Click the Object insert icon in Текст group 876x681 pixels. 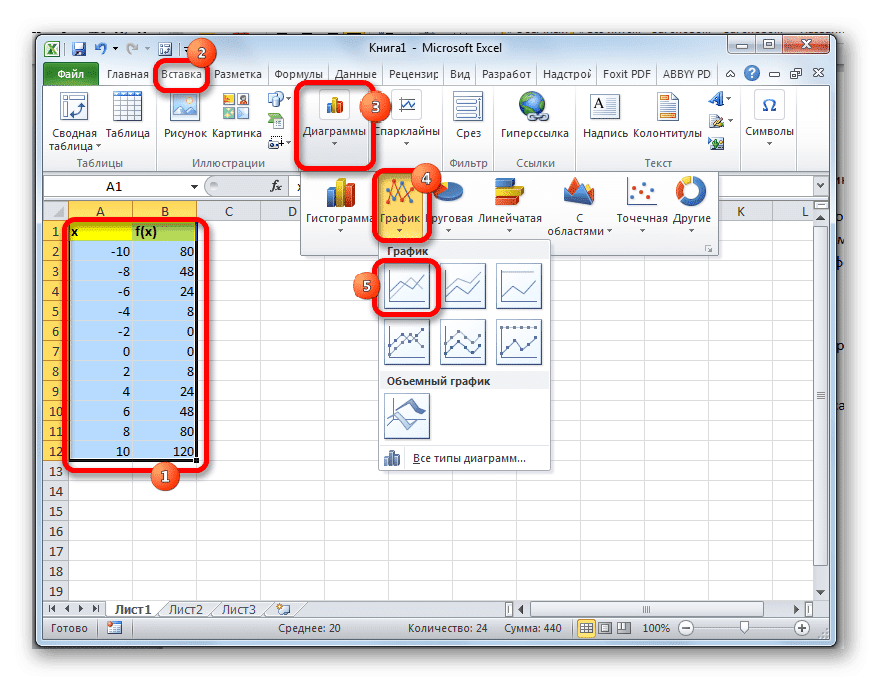716,144
